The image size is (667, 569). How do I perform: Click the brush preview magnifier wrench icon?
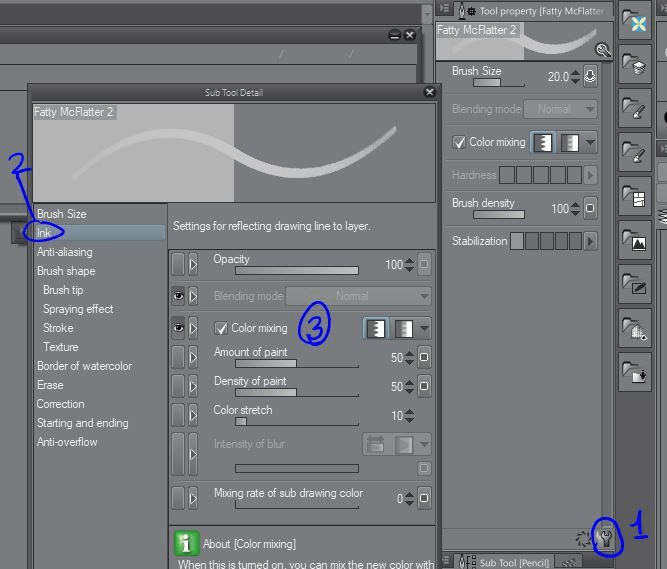[603, 50]
